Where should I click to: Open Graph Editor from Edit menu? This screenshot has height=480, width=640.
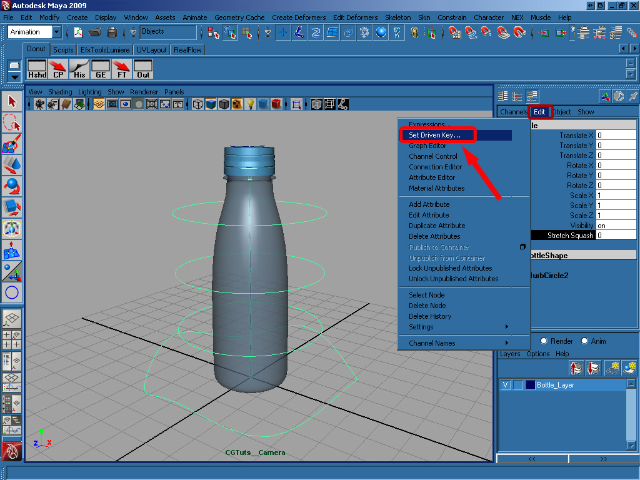427,146
